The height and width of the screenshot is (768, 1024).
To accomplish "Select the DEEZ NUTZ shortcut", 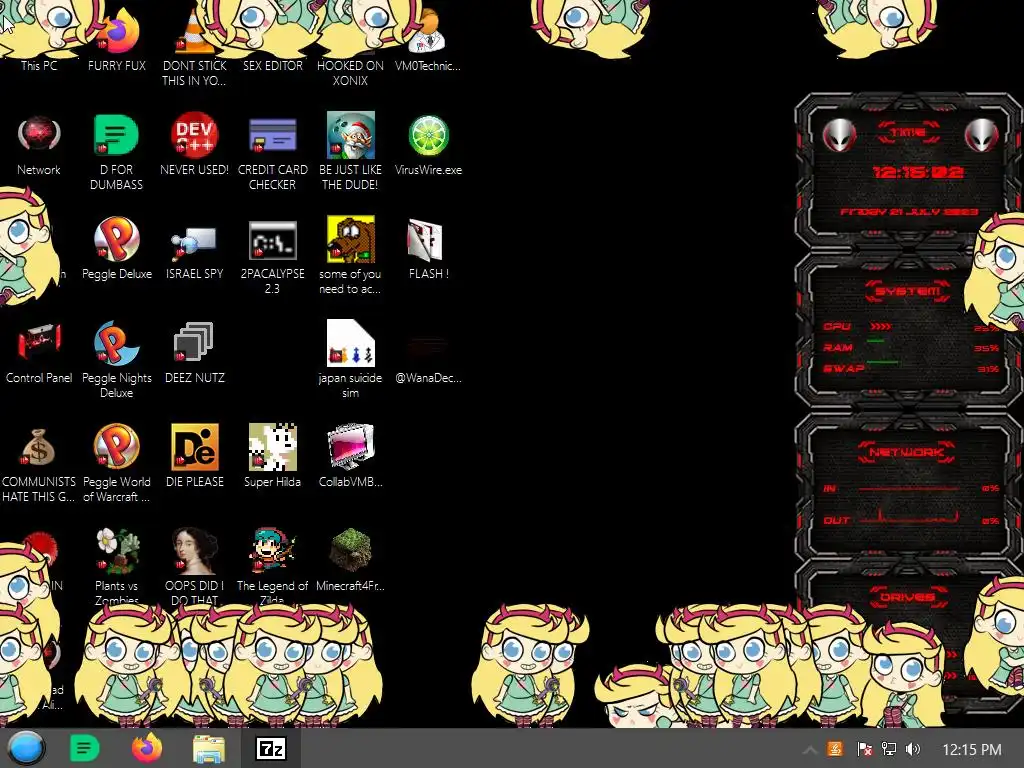I will (x=195, y=353).
